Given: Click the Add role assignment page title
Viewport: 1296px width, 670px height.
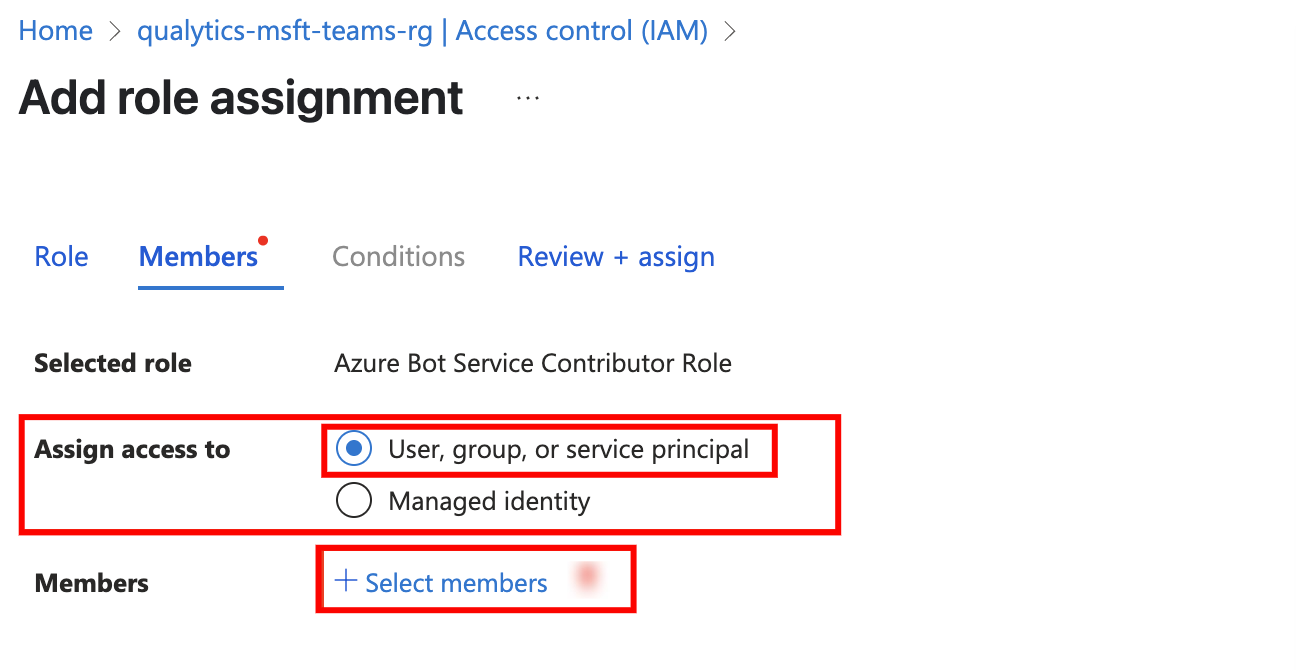Looking at the screenshot, I should [240, 97].
